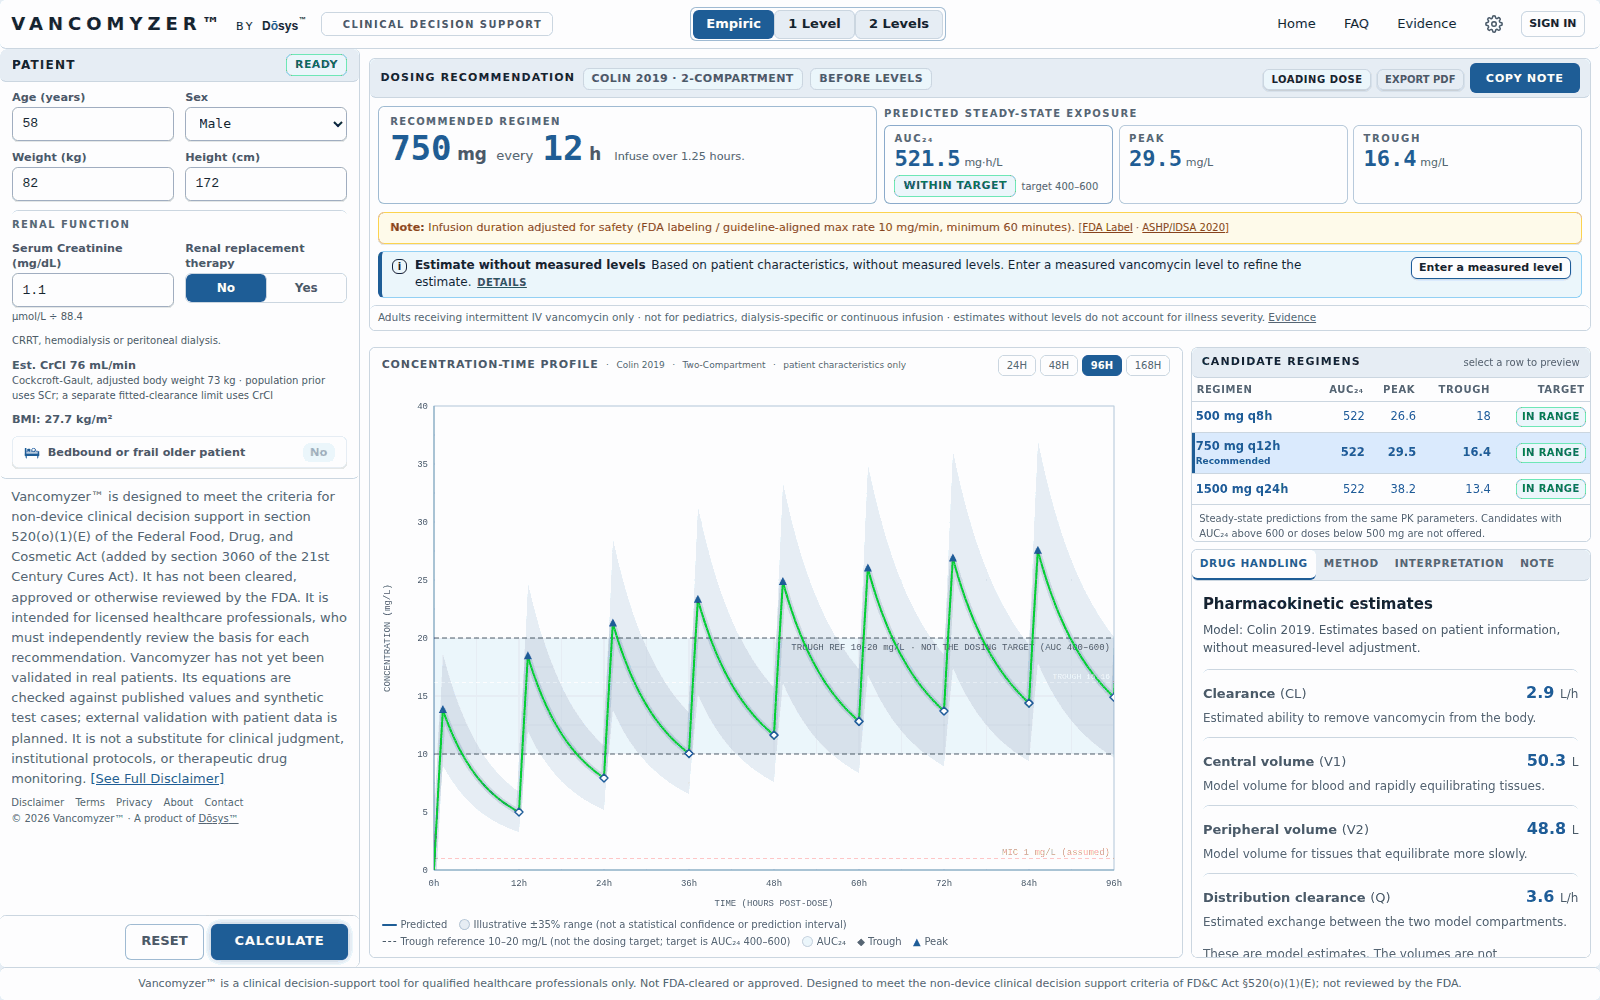The width and height of the screenshot is (1600, 1000).
Task: Show the 48H chart range
Action: pyautogui.click(x=1059, y=366)
